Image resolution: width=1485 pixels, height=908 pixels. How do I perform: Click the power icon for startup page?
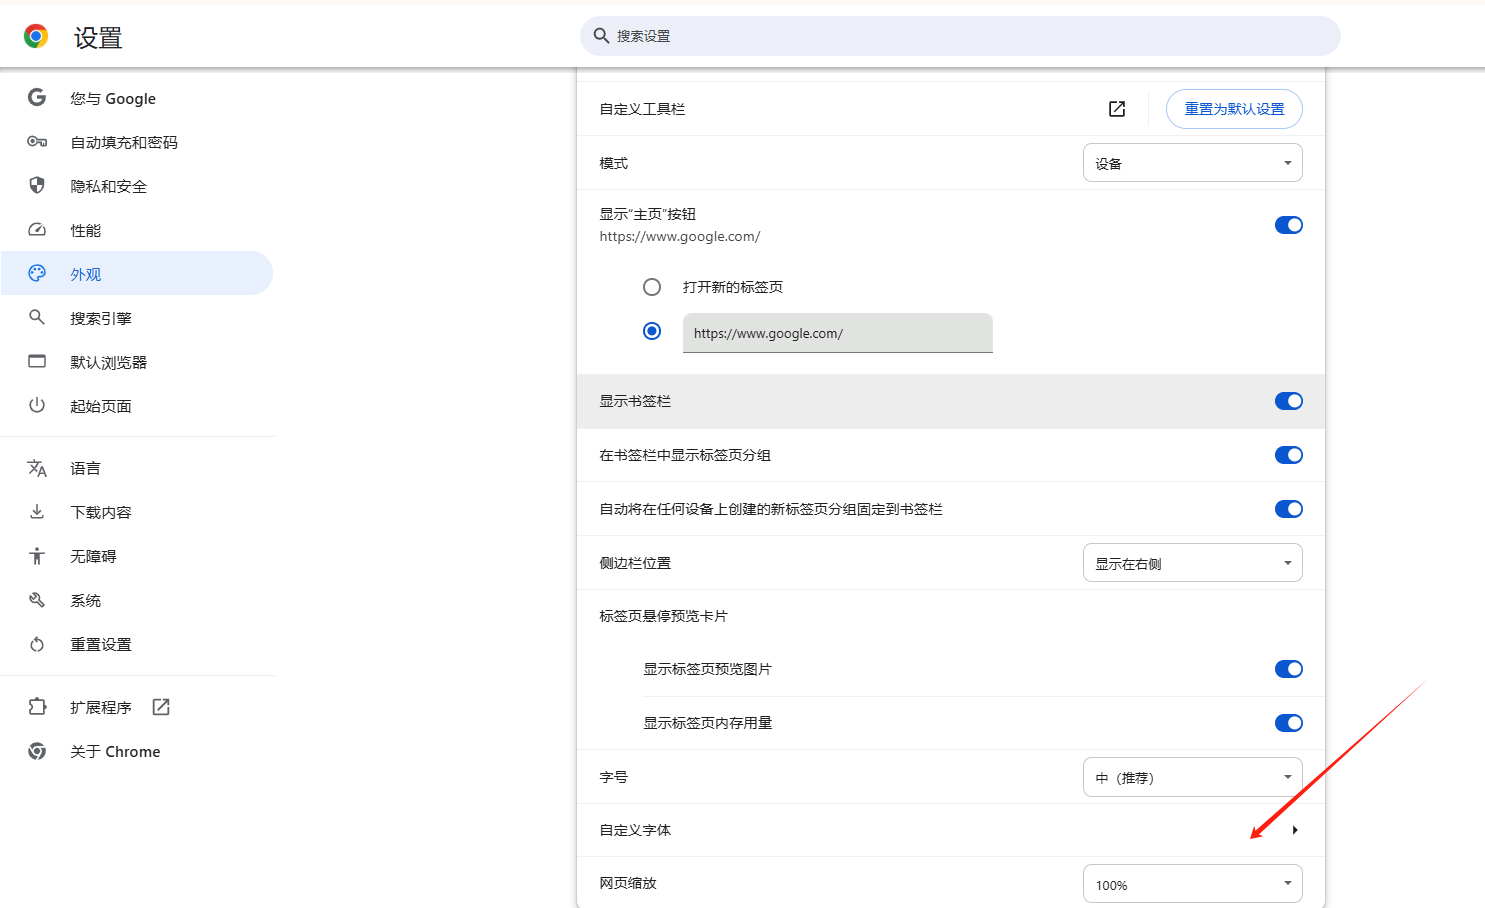point(37,405)
